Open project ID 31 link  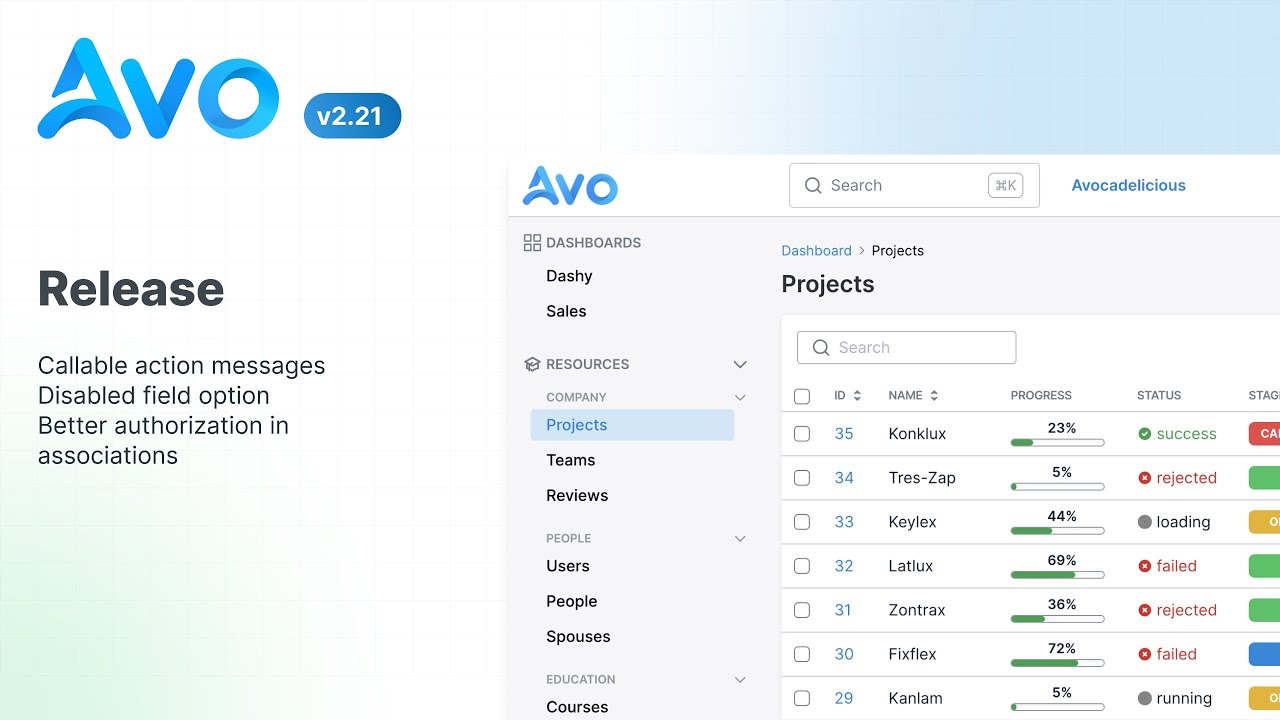(x=843, y=610)
